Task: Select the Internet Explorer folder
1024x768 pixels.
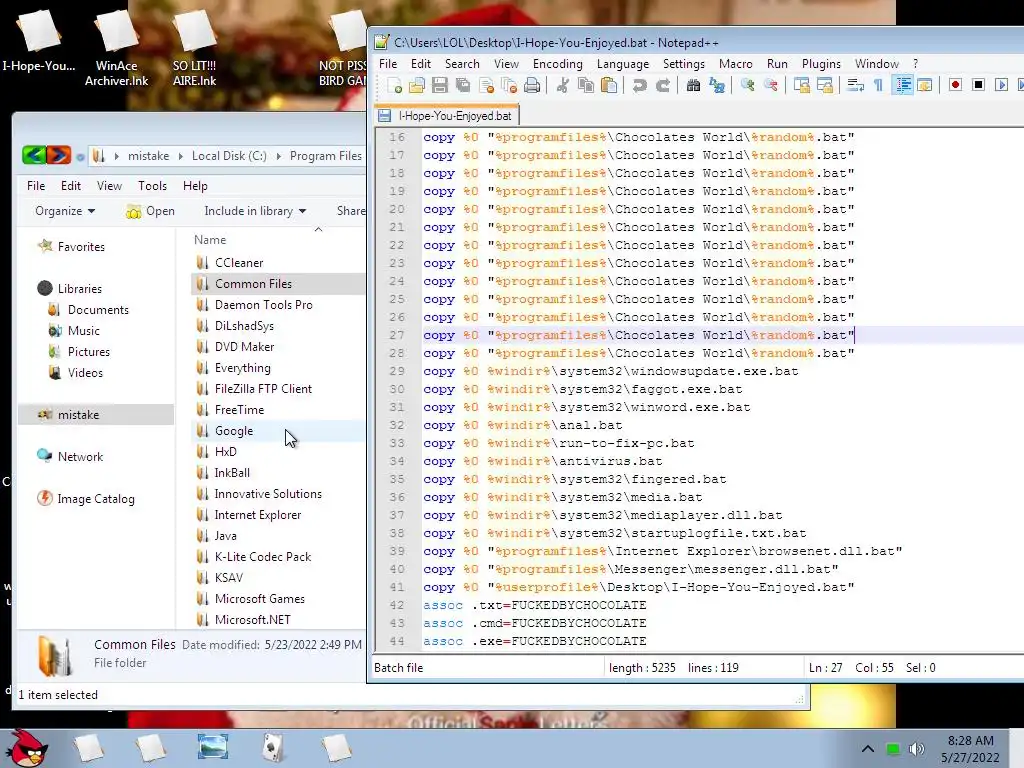Action: [x=258, y=515]
